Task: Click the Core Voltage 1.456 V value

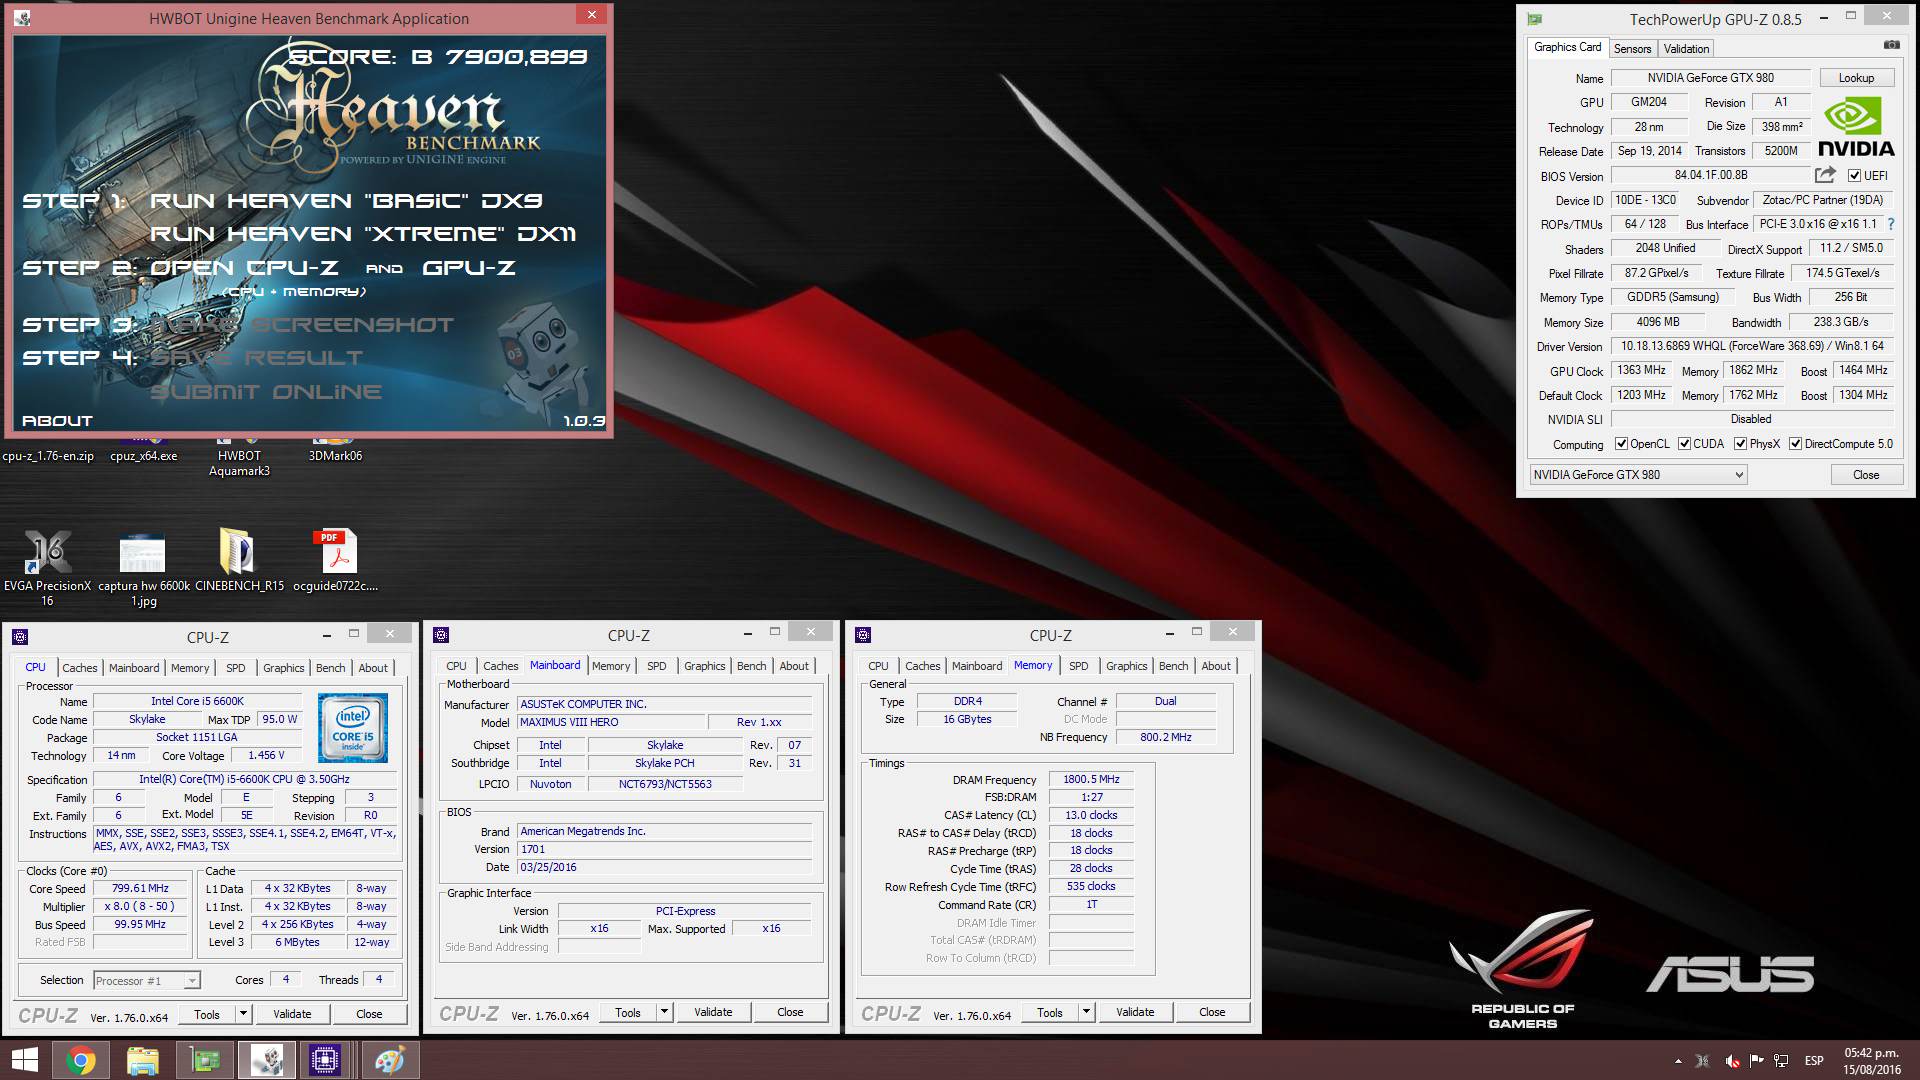Action: point(266,755)
